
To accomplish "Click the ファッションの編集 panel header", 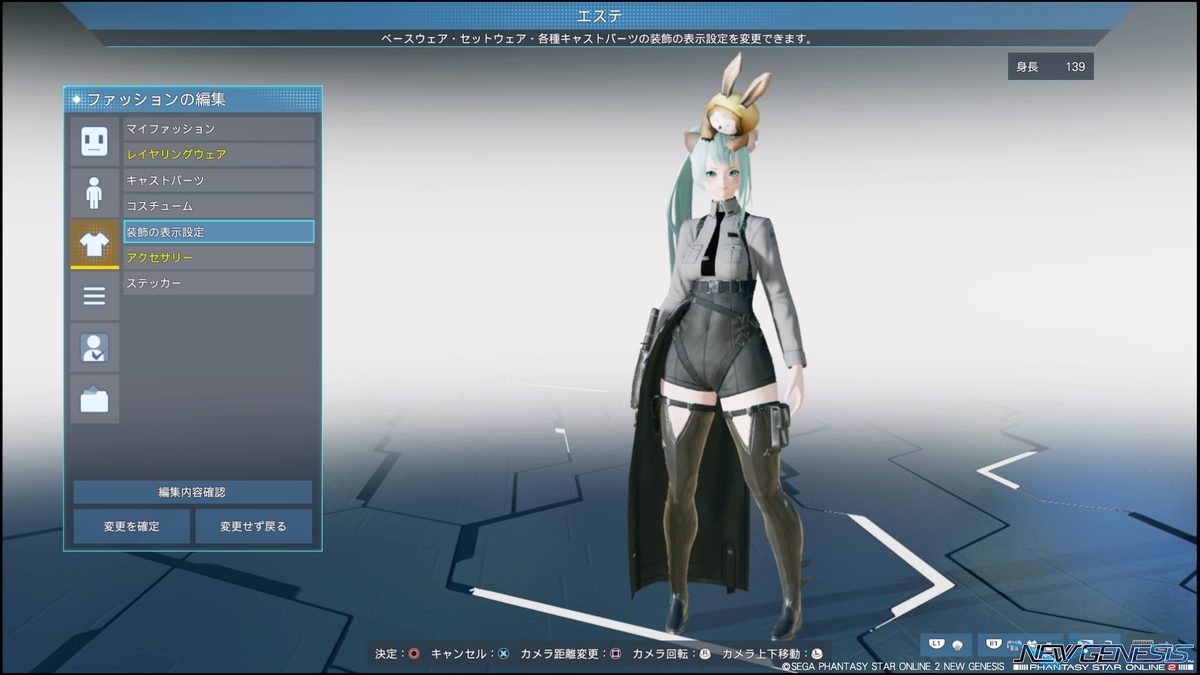I will coord(193,99).
